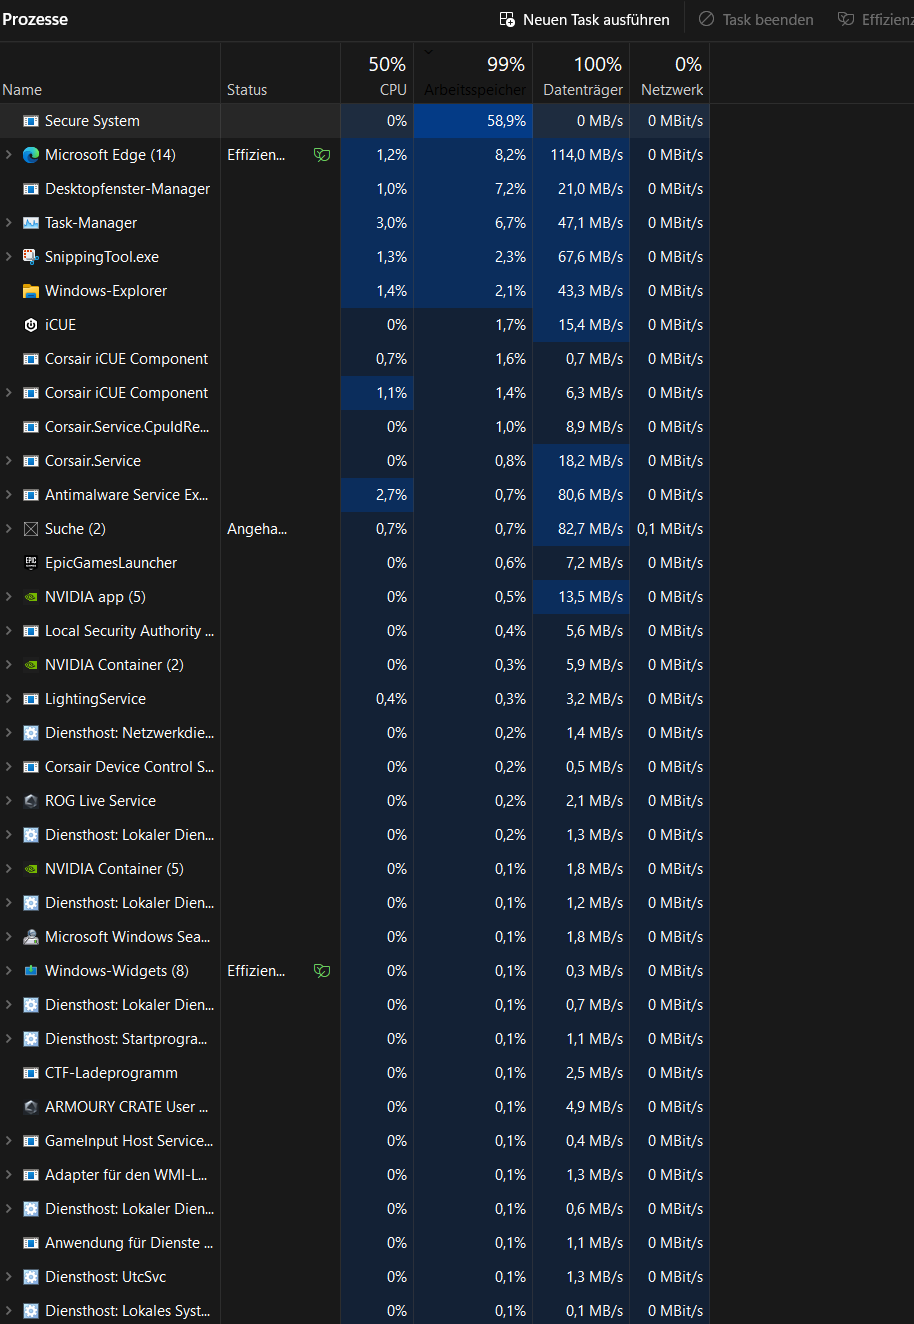Screen dimensions: 914x1324
Task: Click the LightingService icon
Action: click(30, 699)
